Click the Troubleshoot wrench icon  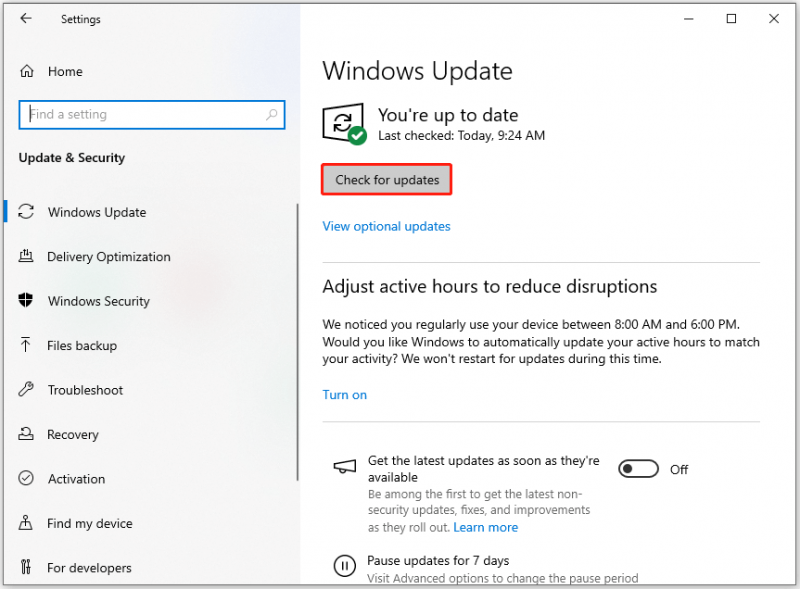pyautogui.click(x=26, y=389)
